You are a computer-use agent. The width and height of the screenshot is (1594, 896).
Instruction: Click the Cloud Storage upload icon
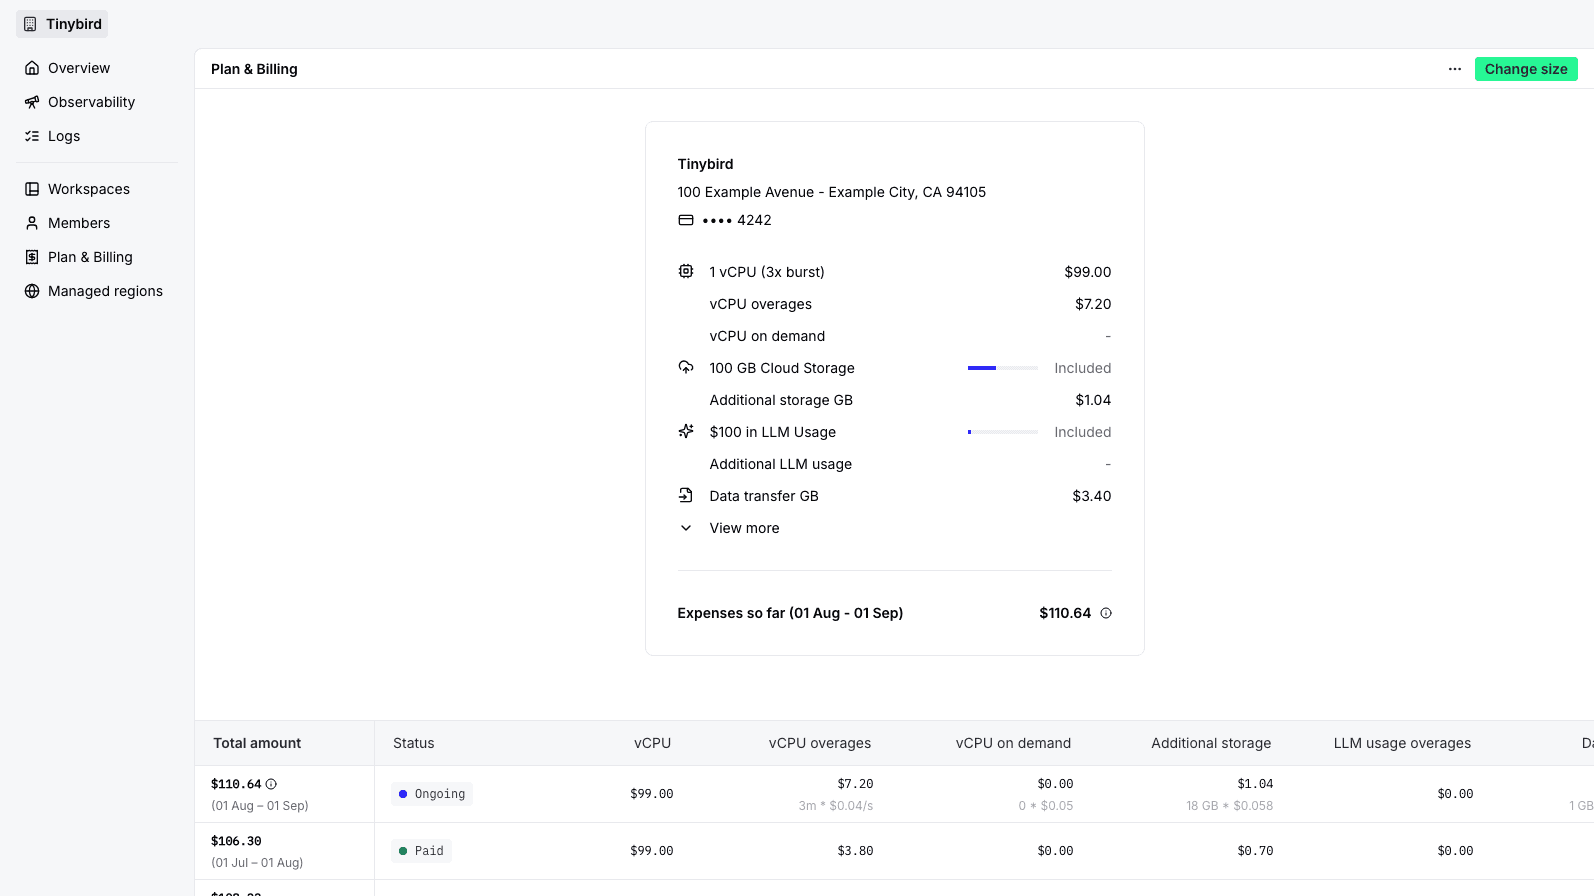pos(686,367)
